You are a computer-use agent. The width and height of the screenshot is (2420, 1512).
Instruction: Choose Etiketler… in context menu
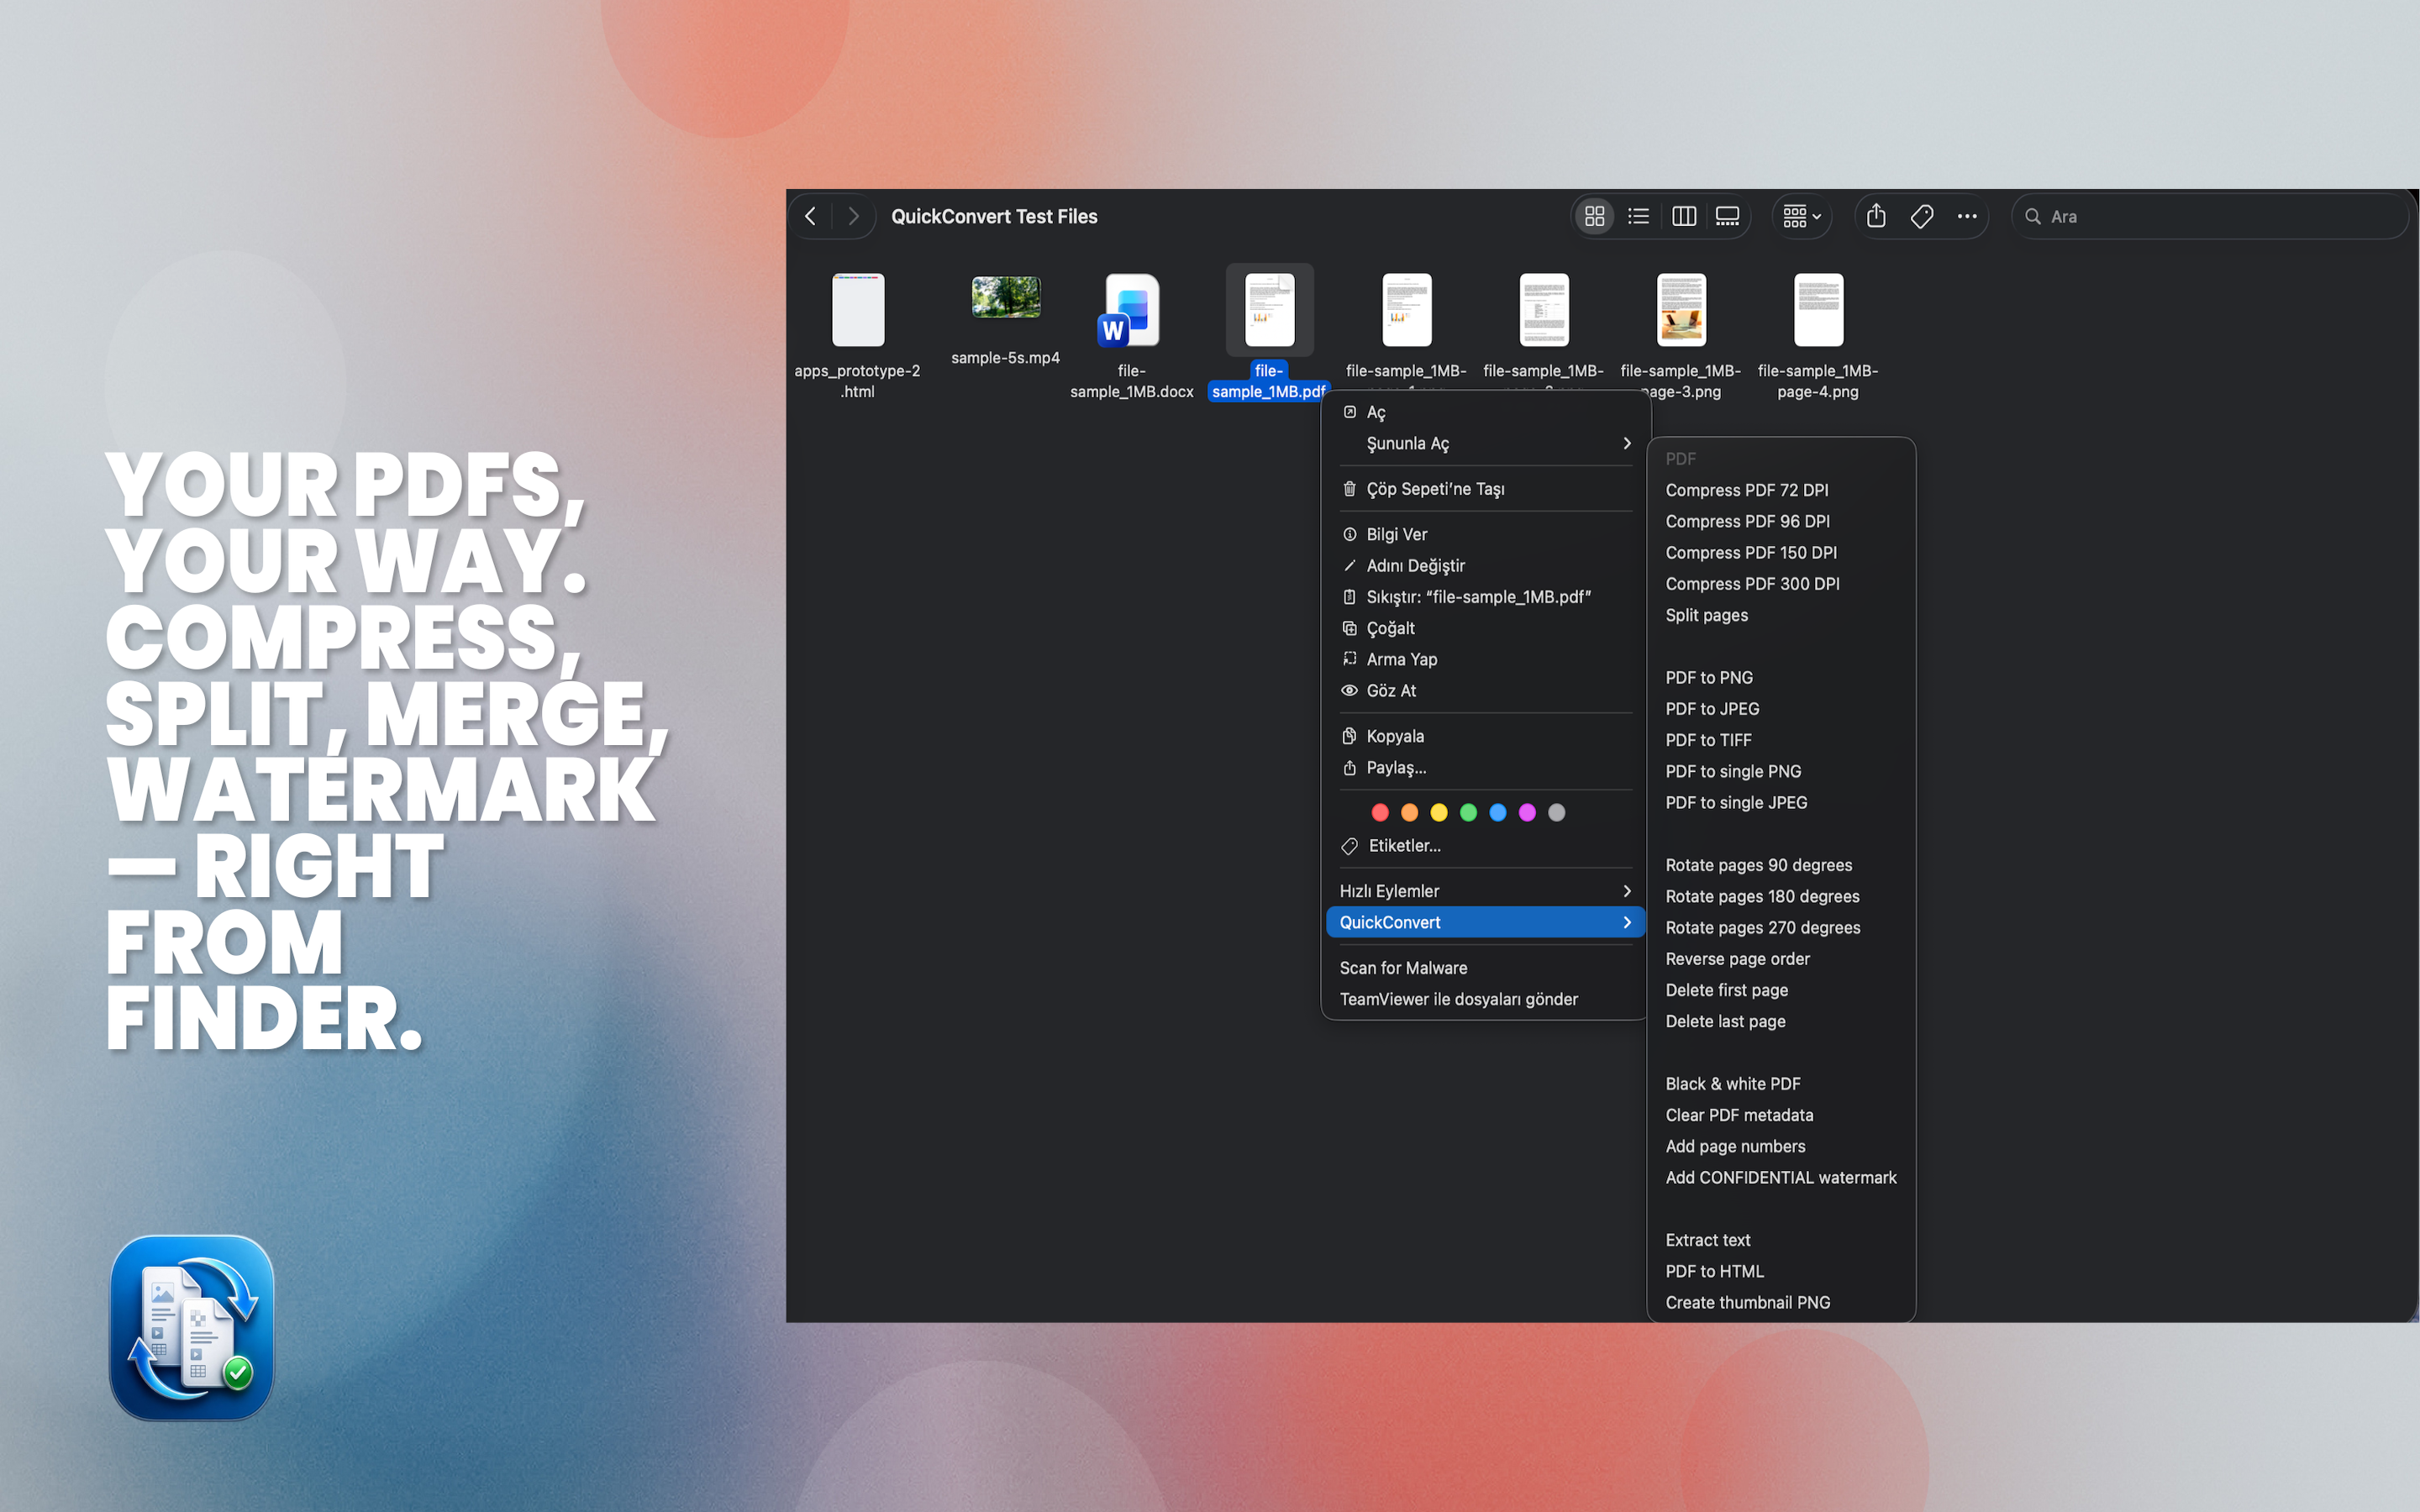point(1485,846)
